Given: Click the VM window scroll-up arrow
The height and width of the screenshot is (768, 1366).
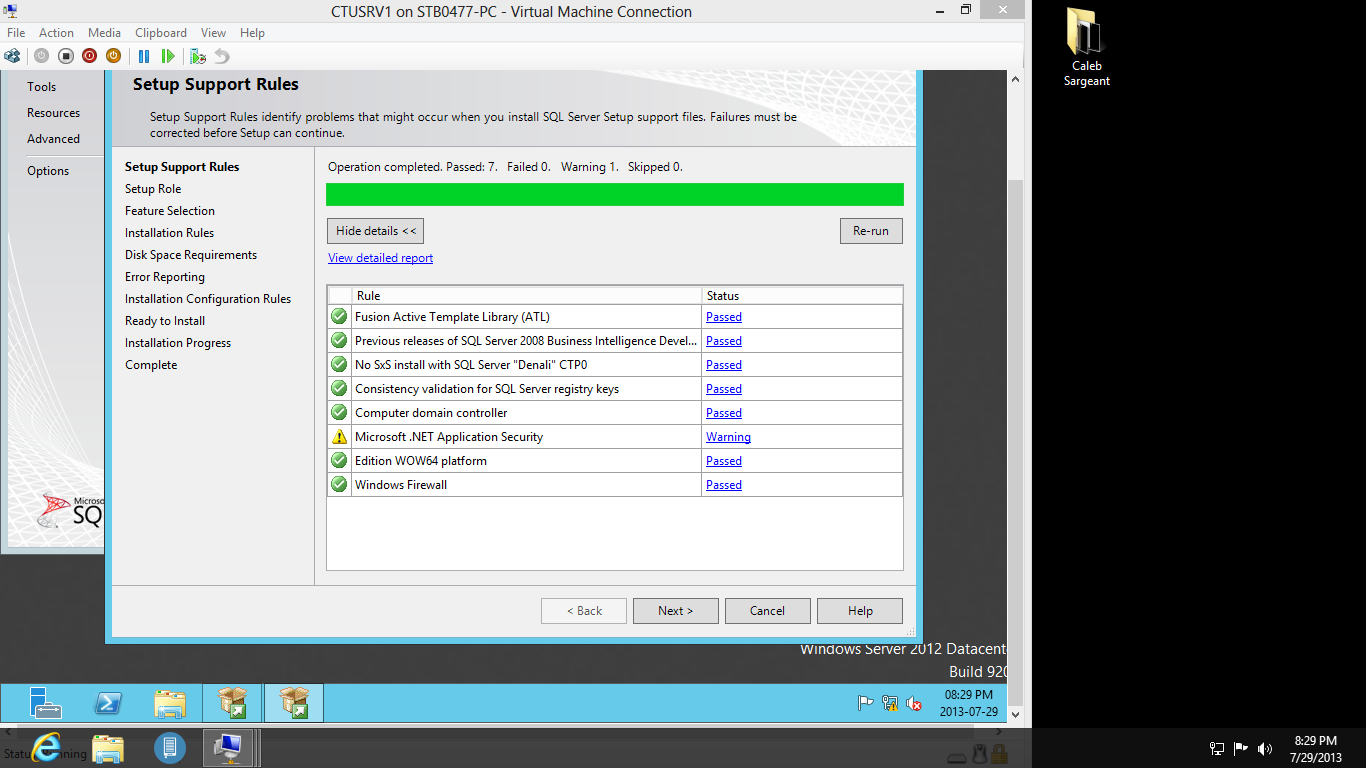Looking at the screenshot, I should [1015, 79].
